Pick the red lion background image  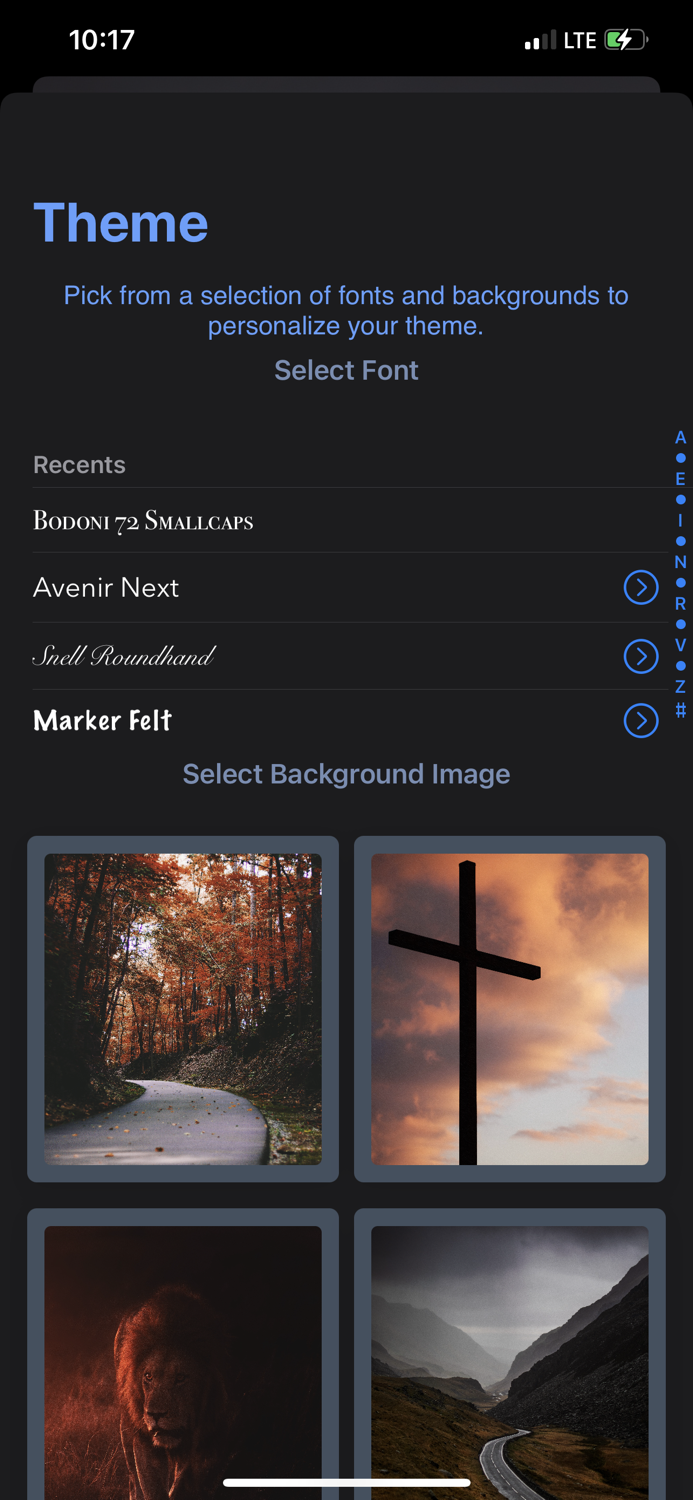[183, 1355]
